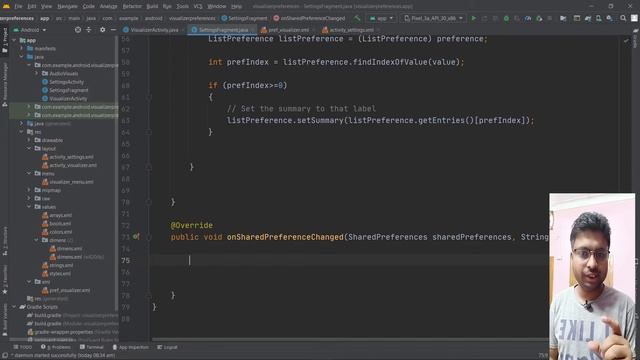This screenshot has width=640, height=360.
Task: Open the File menu
Action: click(x=18, y=7)
